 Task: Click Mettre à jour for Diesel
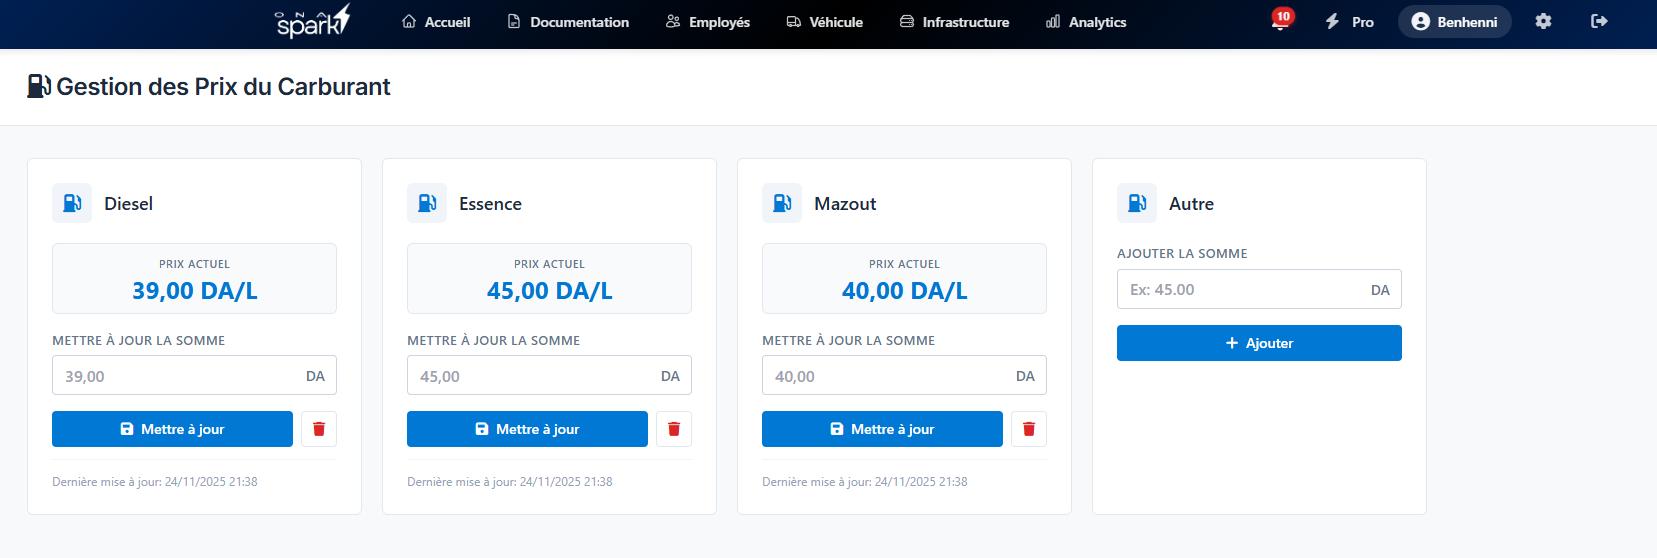tap(172, 429)
